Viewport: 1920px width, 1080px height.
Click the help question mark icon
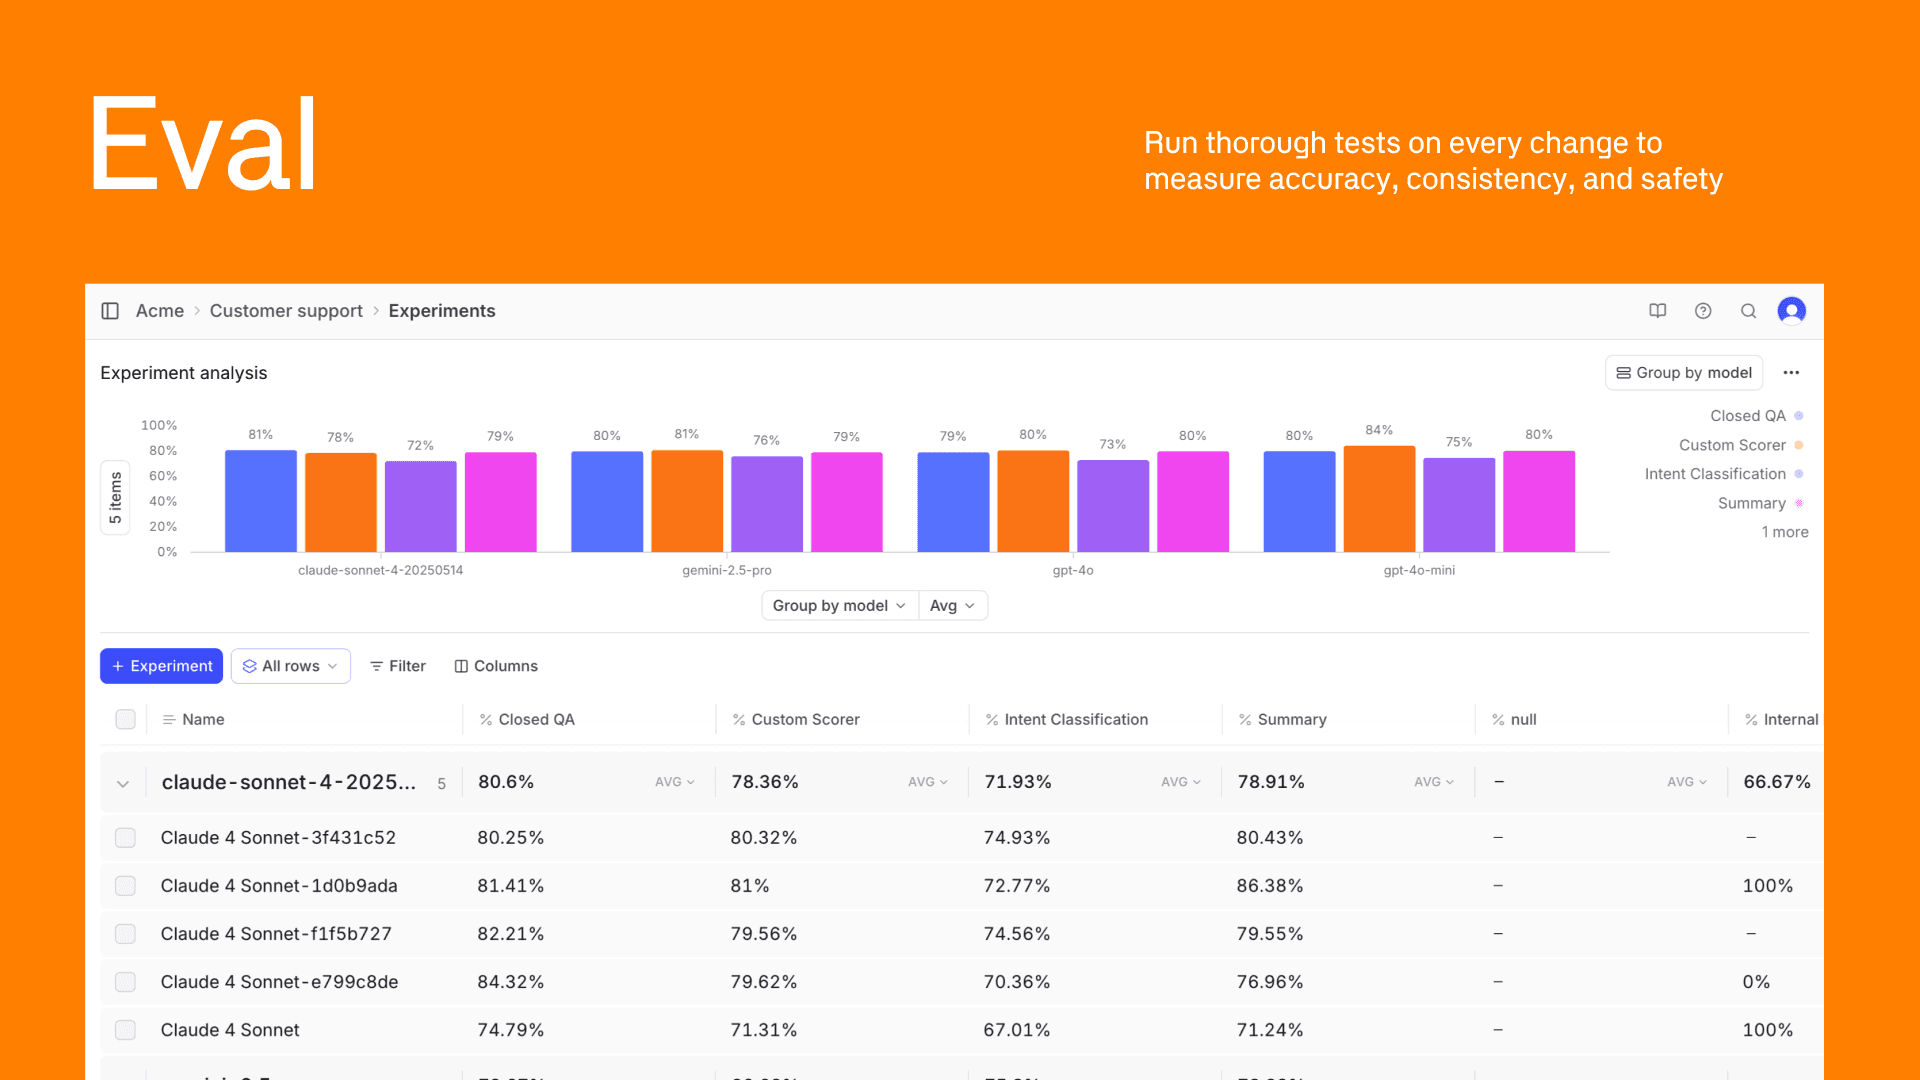click(x=1703, y=311)
